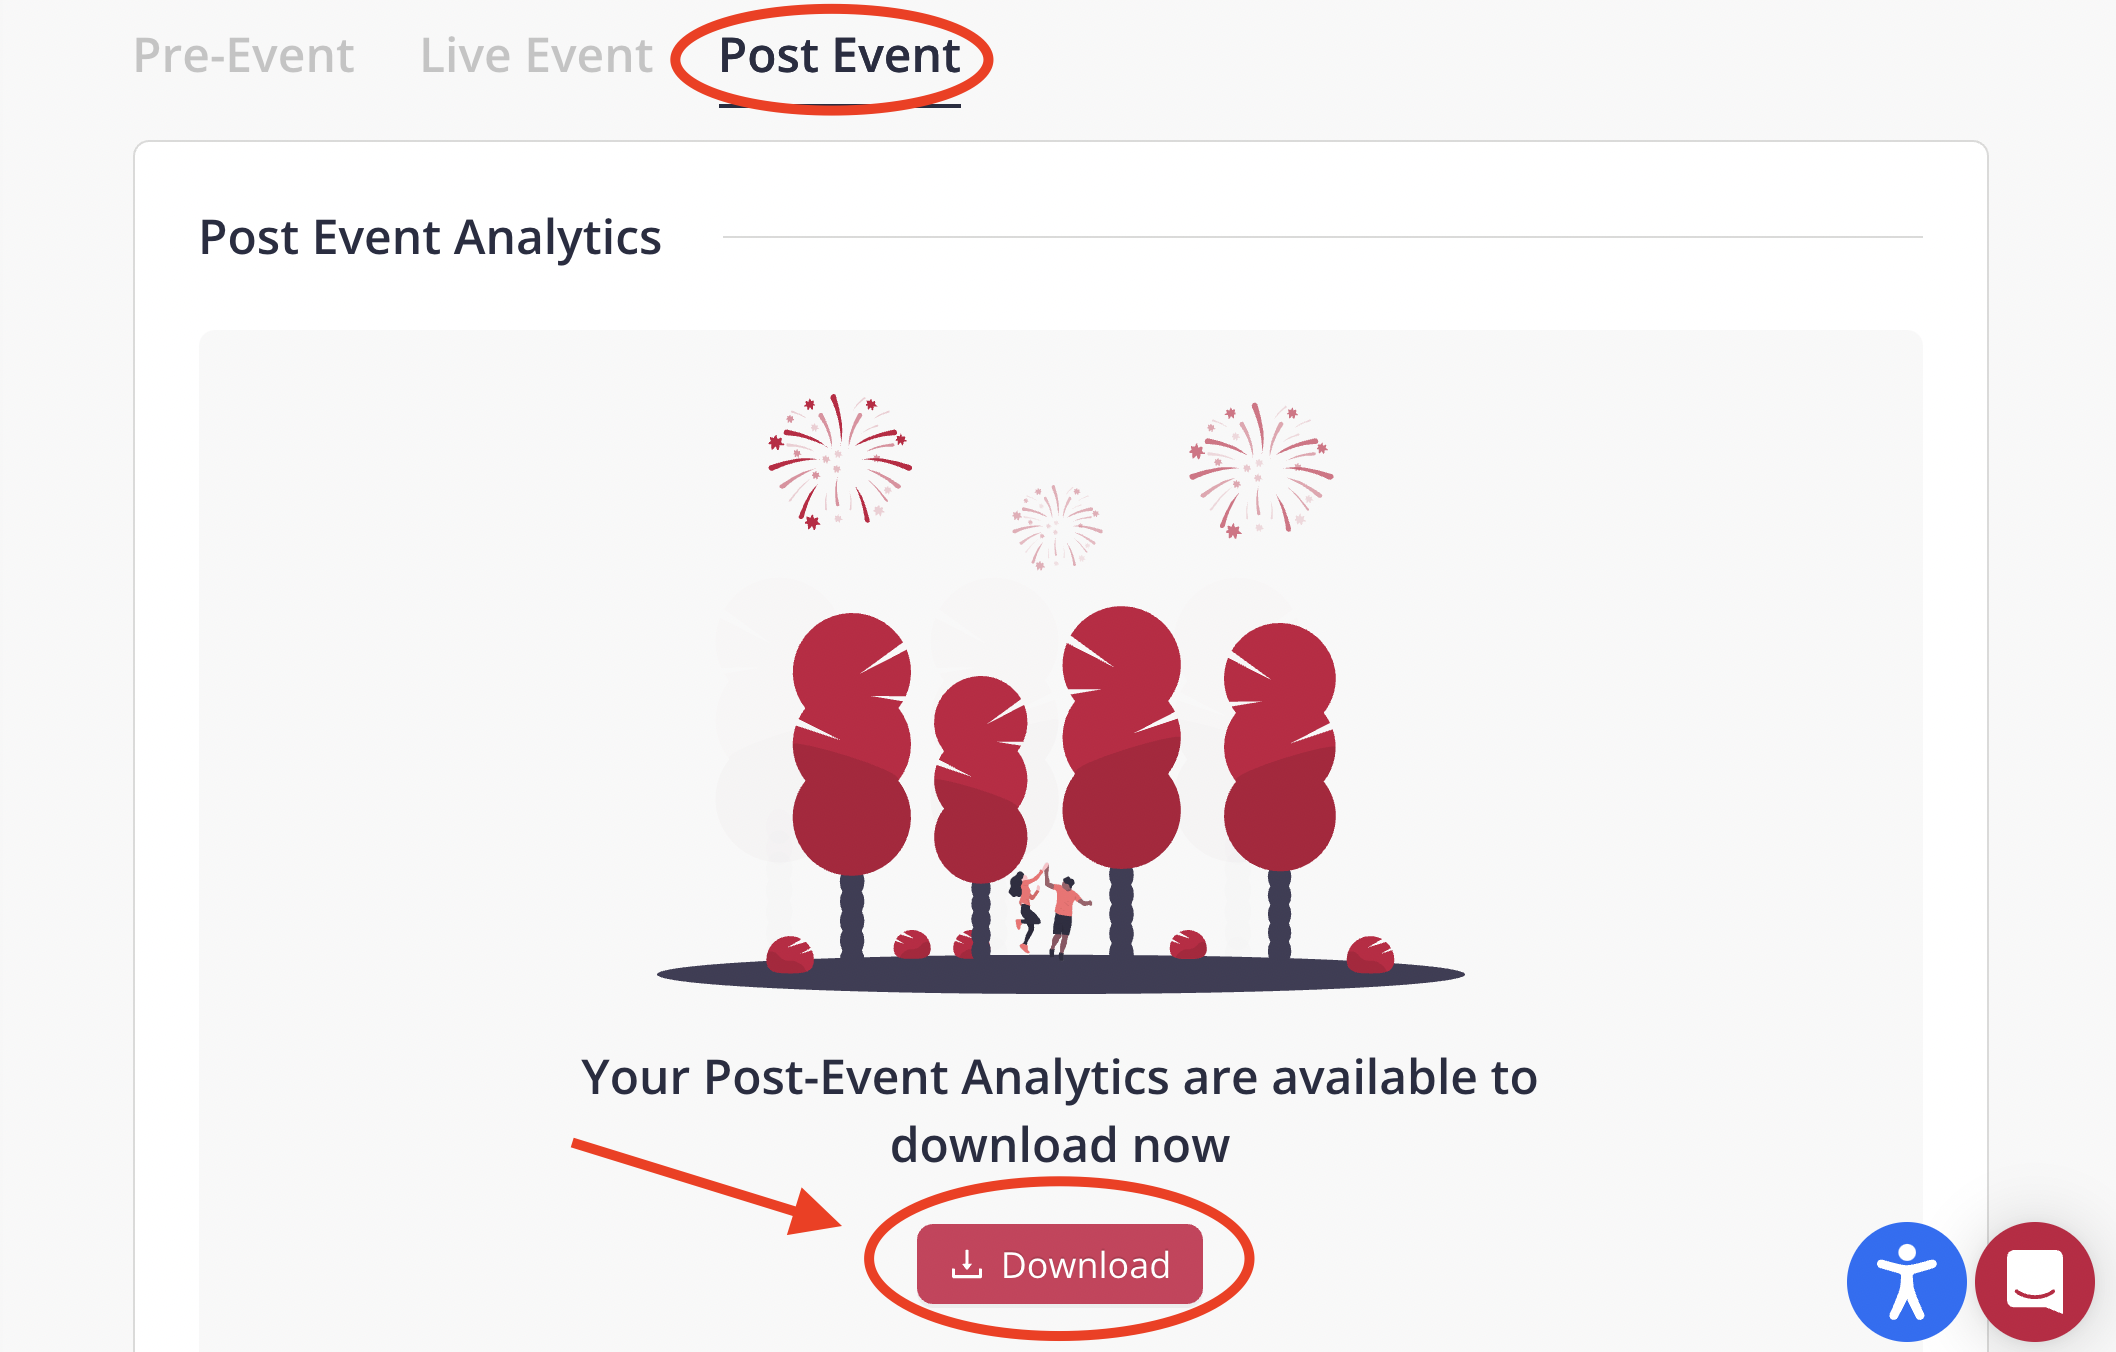2116x1352 pixels.
Task: Switch to the Pre-Event tab
Action: pos(243,56)
